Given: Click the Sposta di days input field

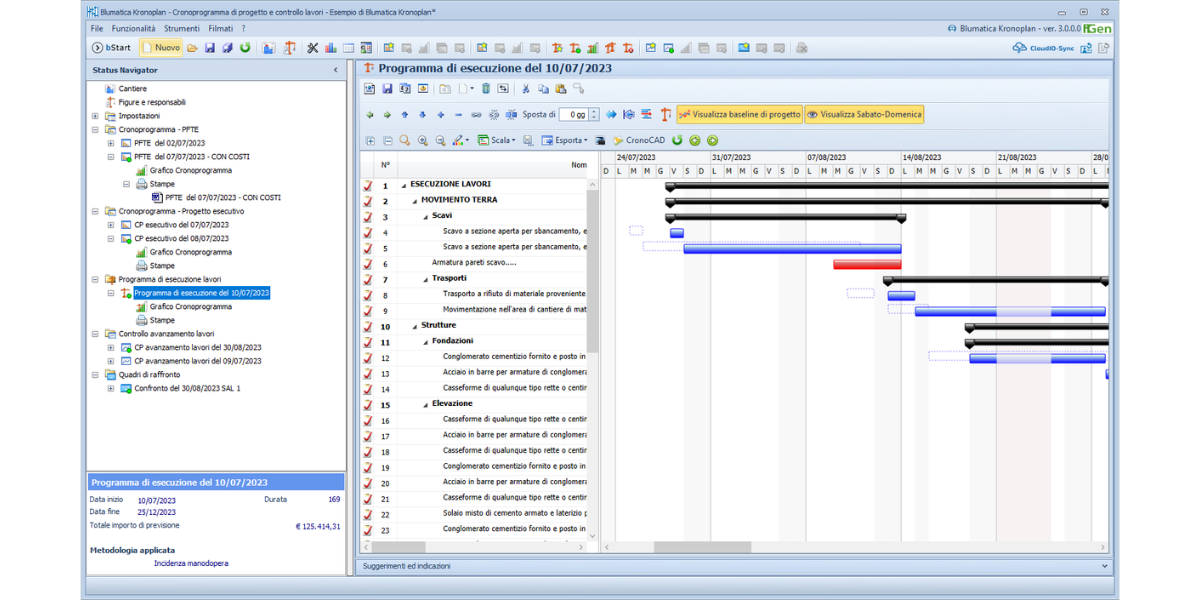Looking at the screenshot, I should (x=573, y=115).
